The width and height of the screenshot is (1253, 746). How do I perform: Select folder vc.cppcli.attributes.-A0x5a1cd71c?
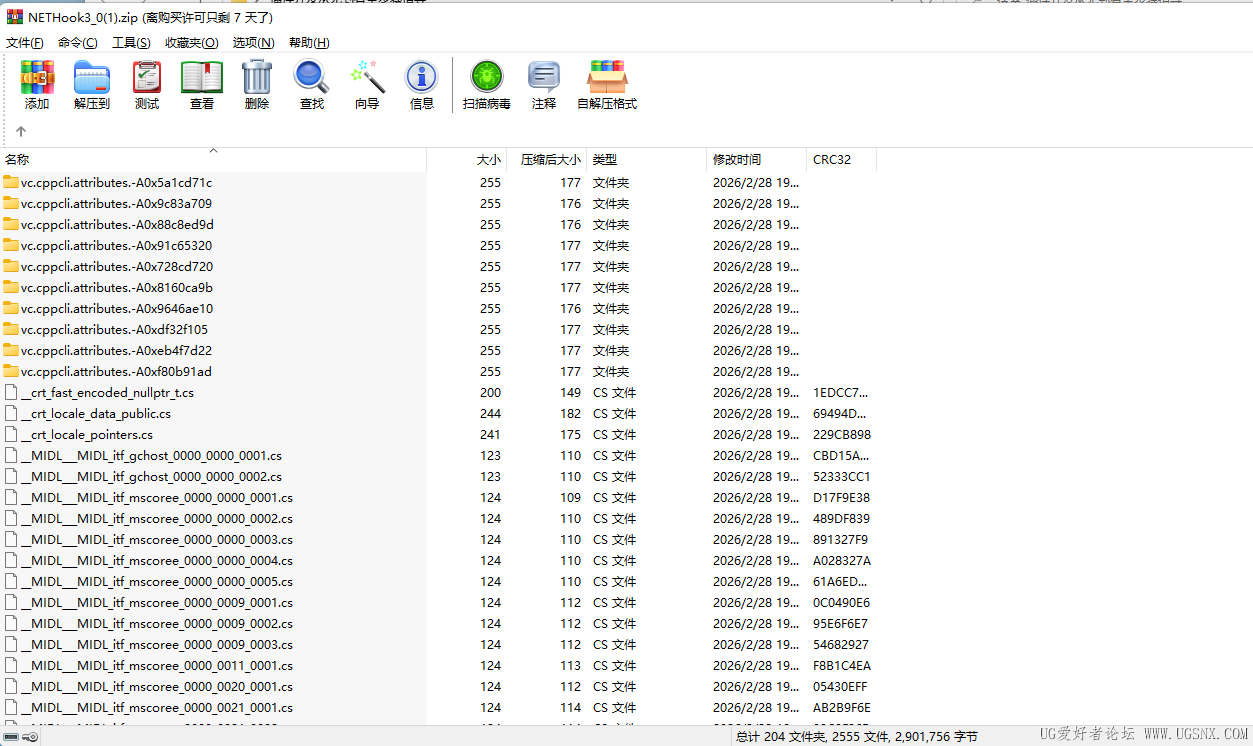click(116, 183)
